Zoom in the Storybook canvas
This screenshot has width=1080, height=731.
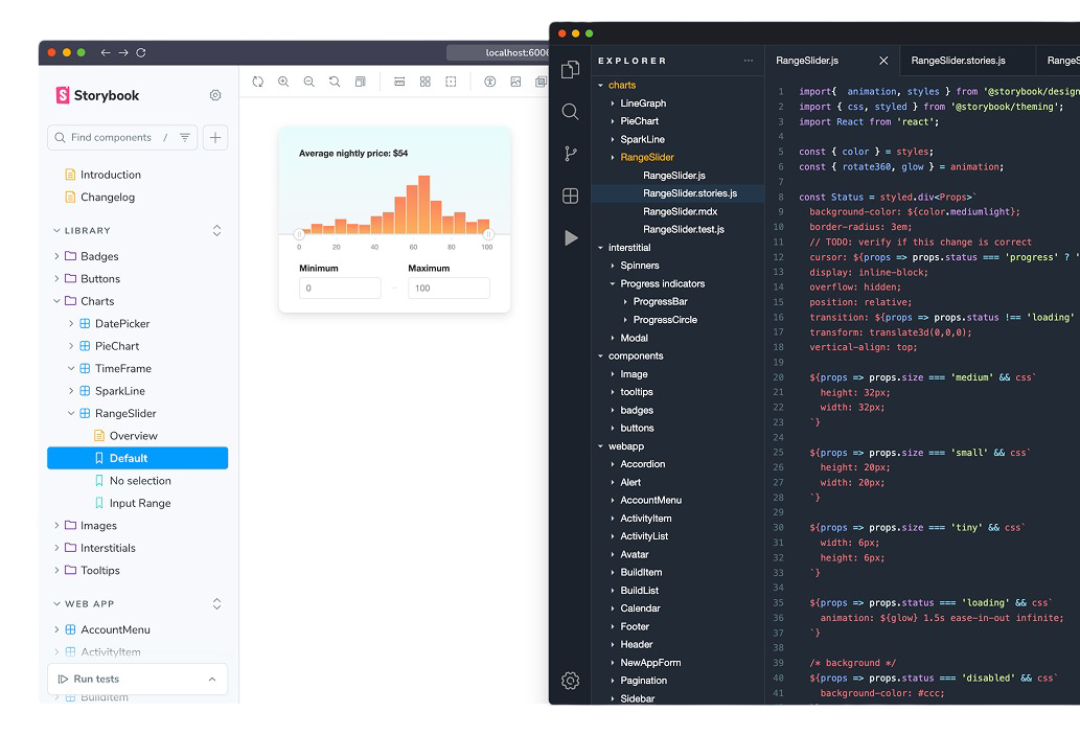pyautogui.click(x=283, y=81)
